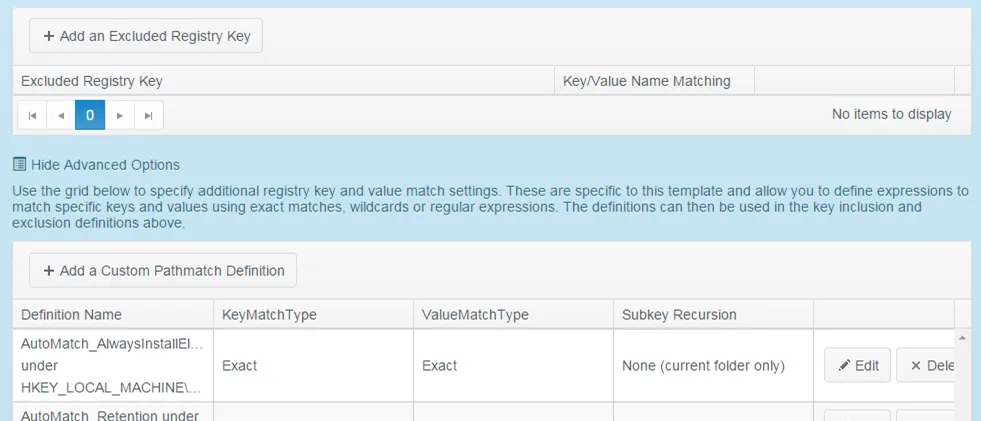The image size is (981, 421).
Task: Click the Hide Advanced Options list icon
Action: [19, 165]
